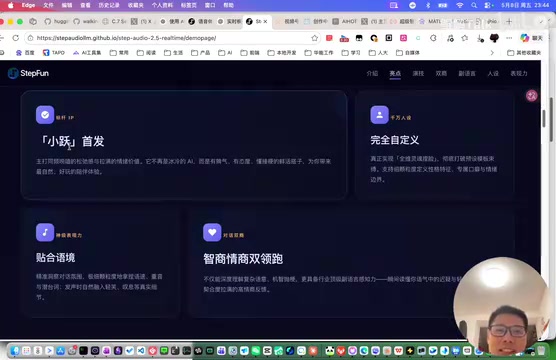Click the red extension icon beside address bar
This screenshot has height=360, width=556.
click(x=329, y=38)
